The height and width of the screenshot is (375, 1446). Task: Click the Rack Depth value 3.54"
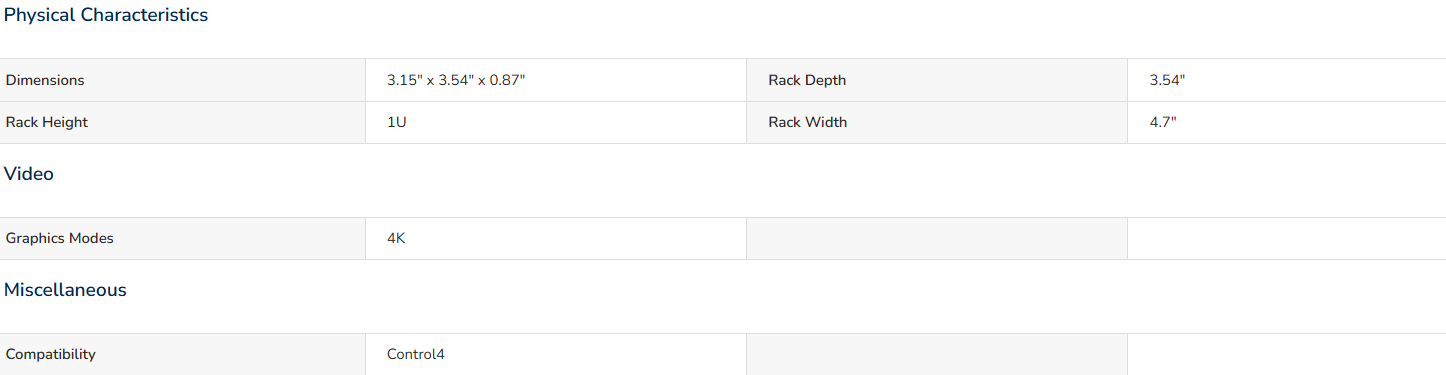1167,80
